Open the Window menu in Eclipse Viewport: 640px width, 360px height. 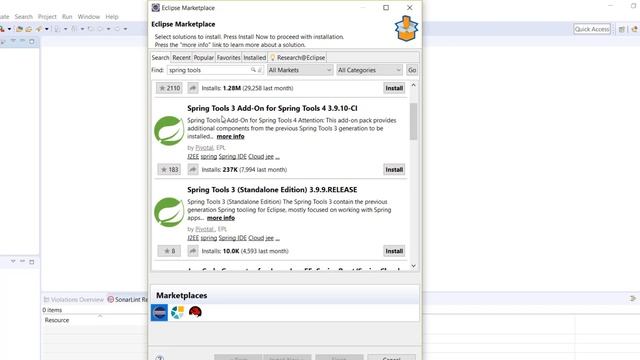89,17
